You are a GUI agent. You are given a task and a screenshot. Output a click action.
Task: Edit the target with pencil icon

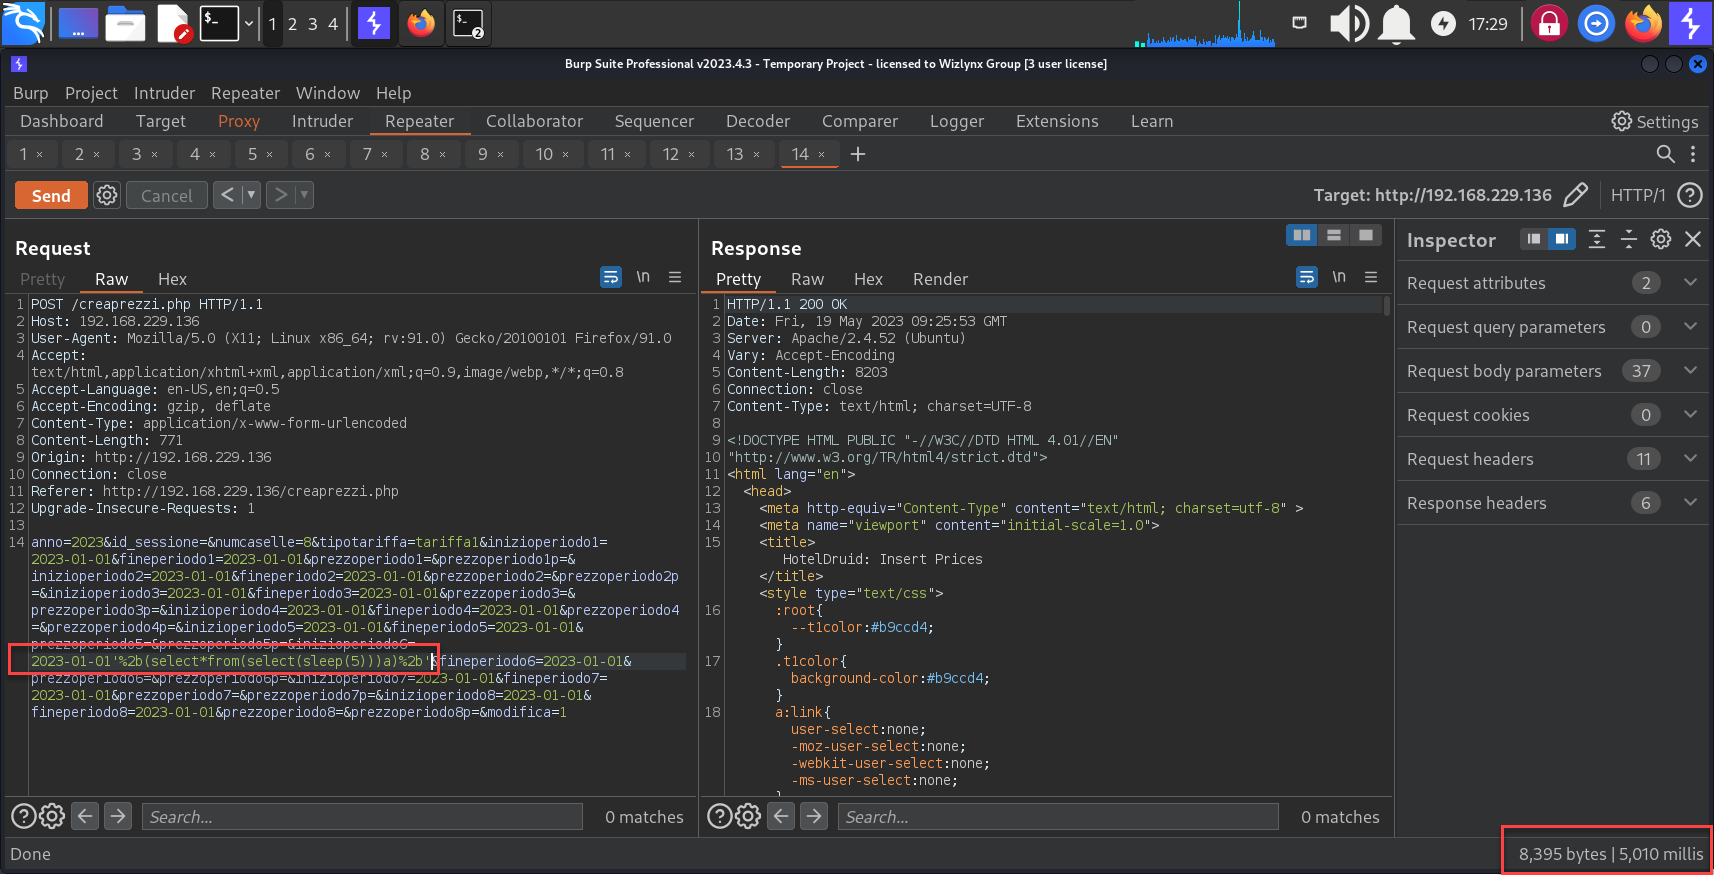[x=1575, y=195]
